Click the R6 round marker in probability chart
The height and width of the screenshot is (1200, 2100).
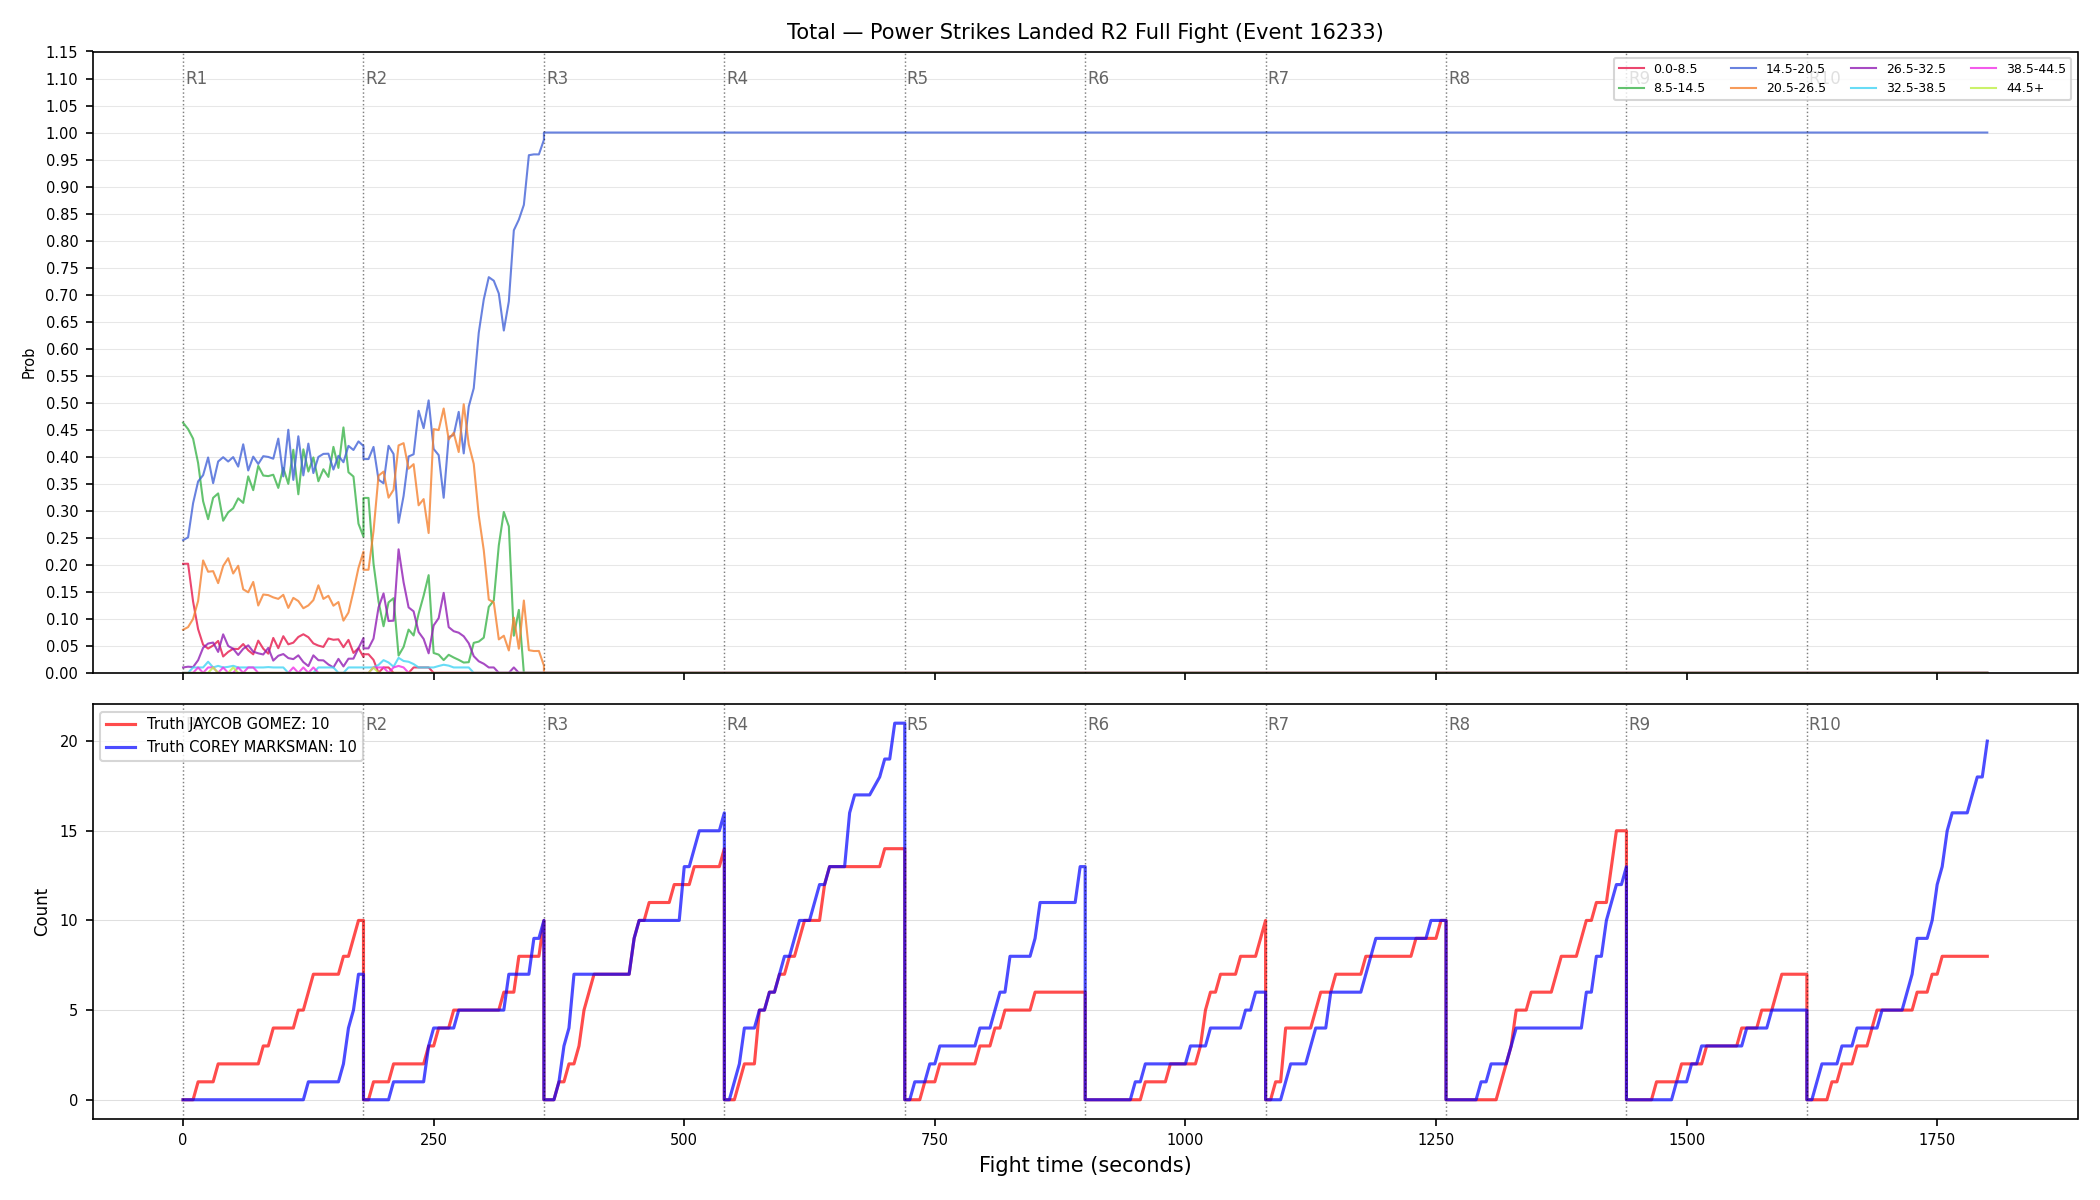(1098, 78)
